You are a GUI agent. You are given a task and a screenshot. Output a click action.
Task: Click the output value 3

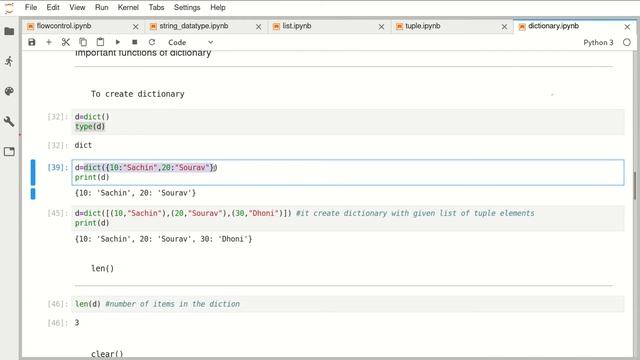tap(77, 323)
